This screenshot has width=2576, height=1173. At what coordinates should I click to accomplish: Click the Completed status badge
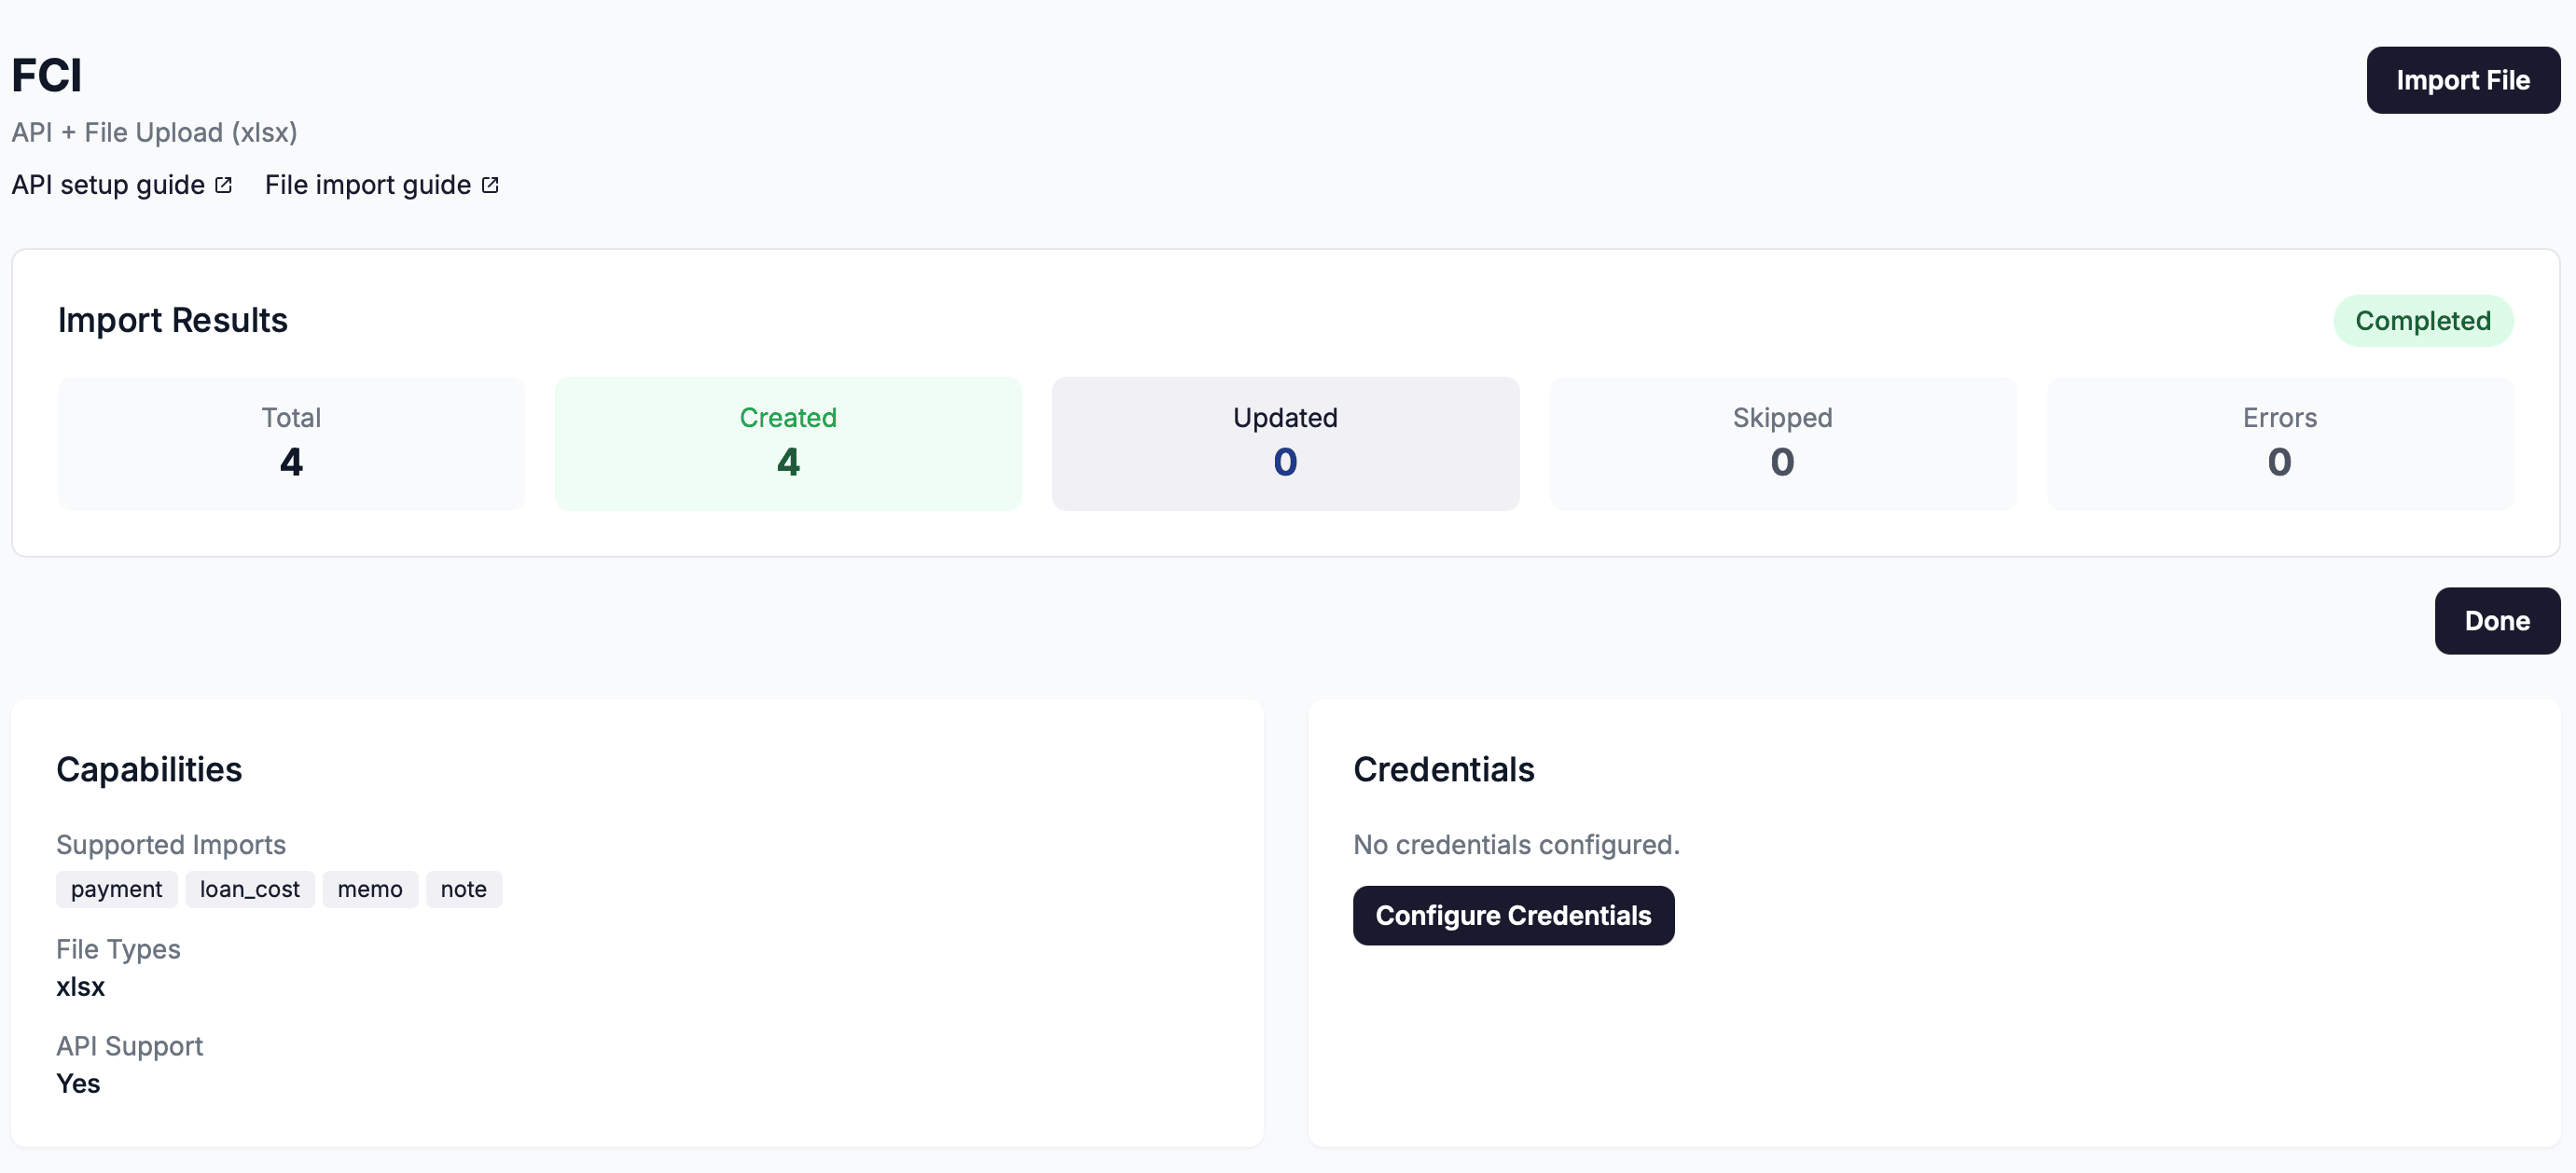(x=2422, y=321)
